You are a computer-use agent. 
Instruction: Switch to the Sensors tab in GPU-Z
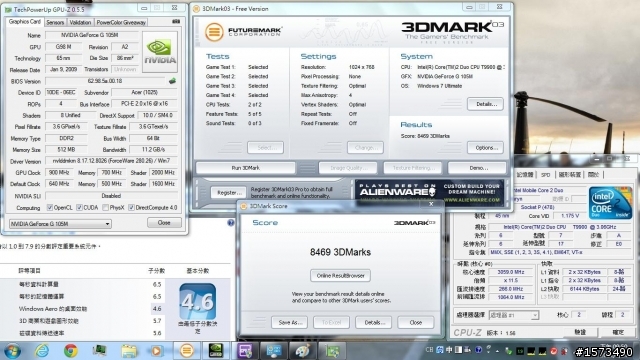pos(55,22)
